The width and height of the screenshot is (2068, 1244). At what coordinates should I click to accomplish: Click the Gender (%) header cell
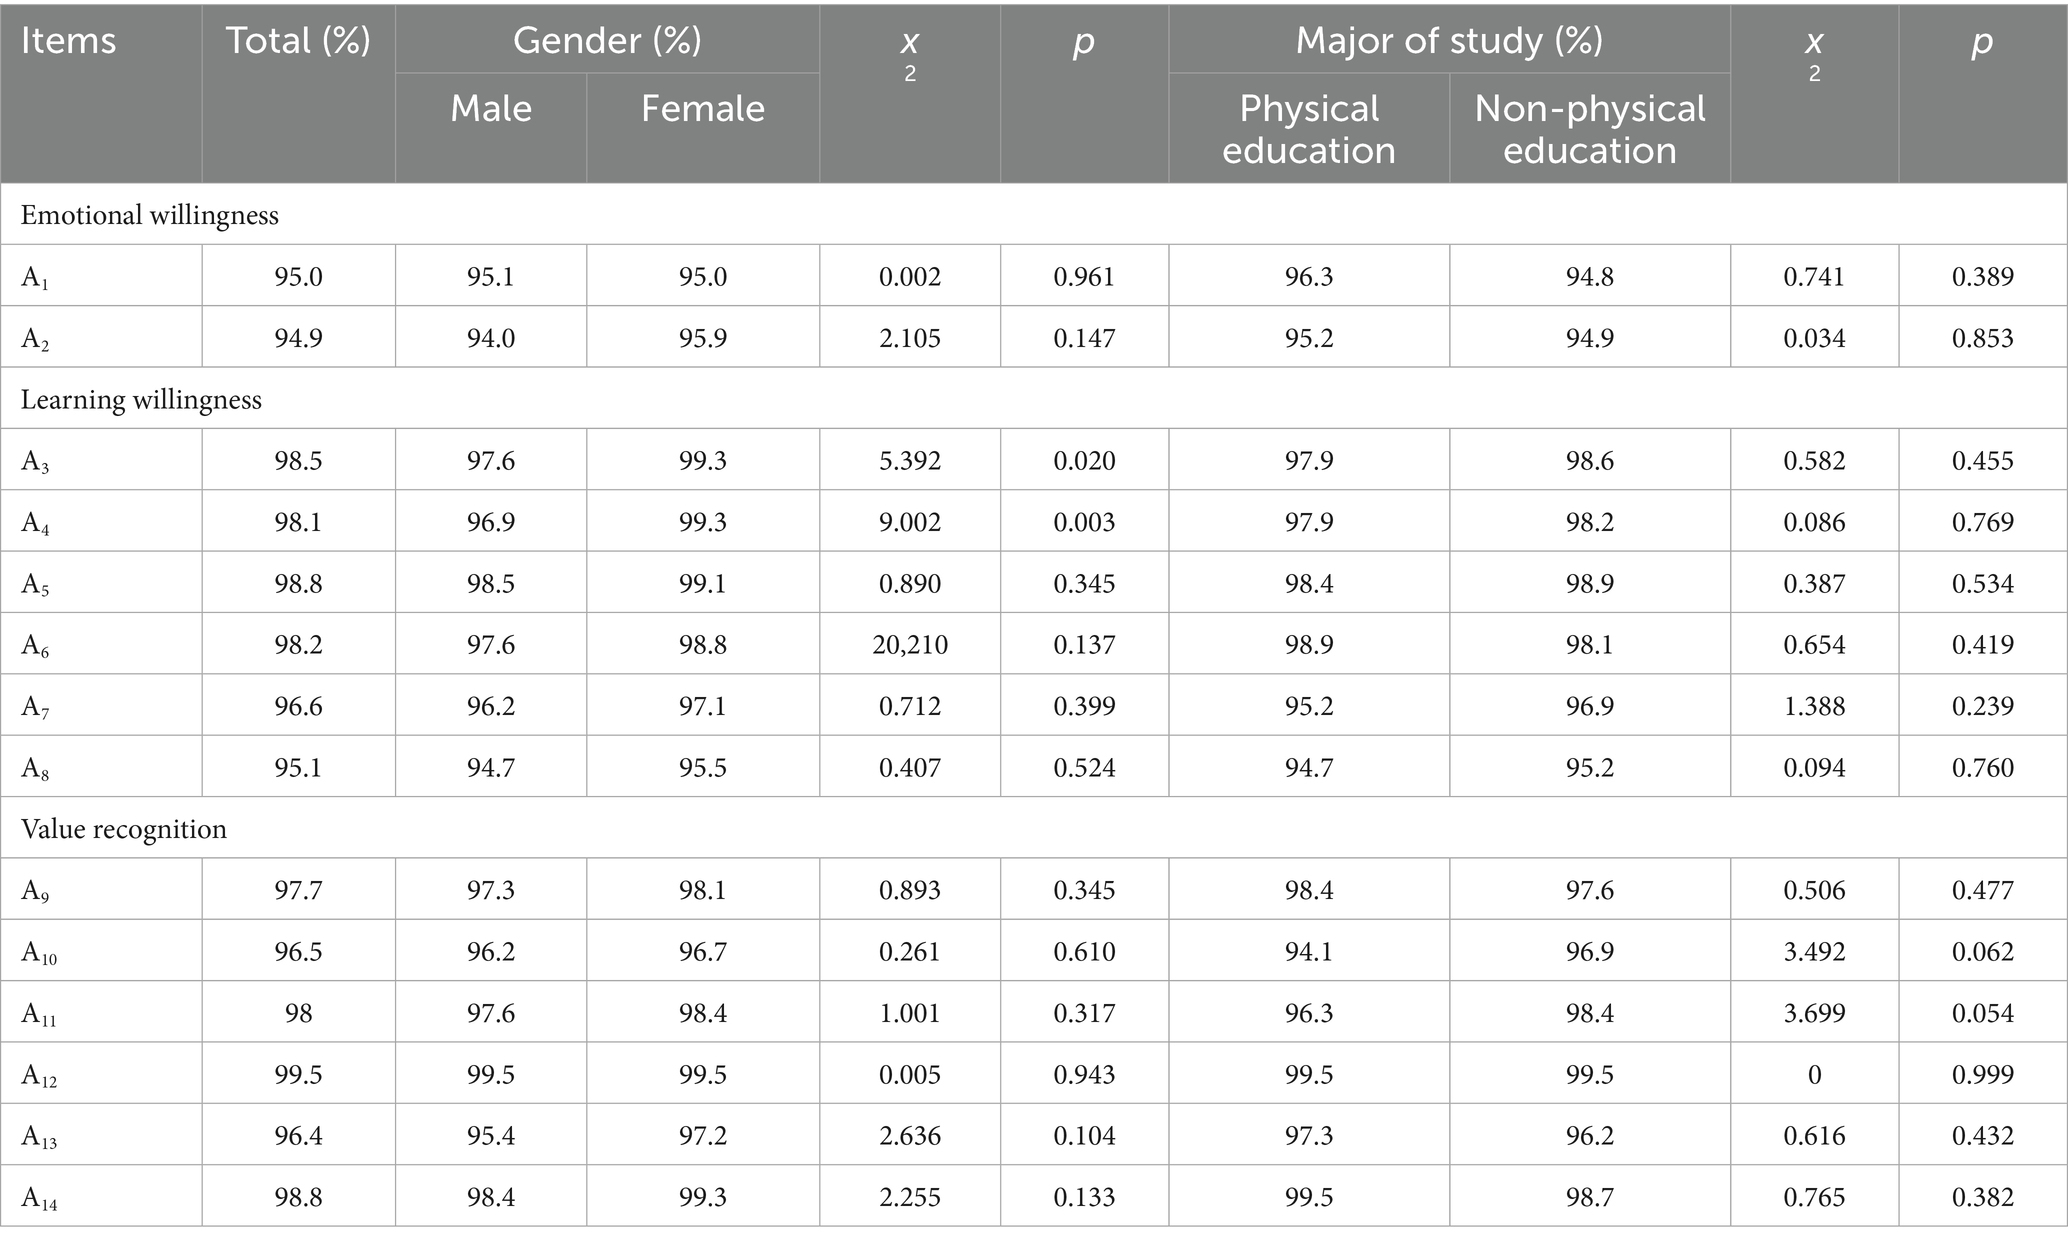point(607,41)
